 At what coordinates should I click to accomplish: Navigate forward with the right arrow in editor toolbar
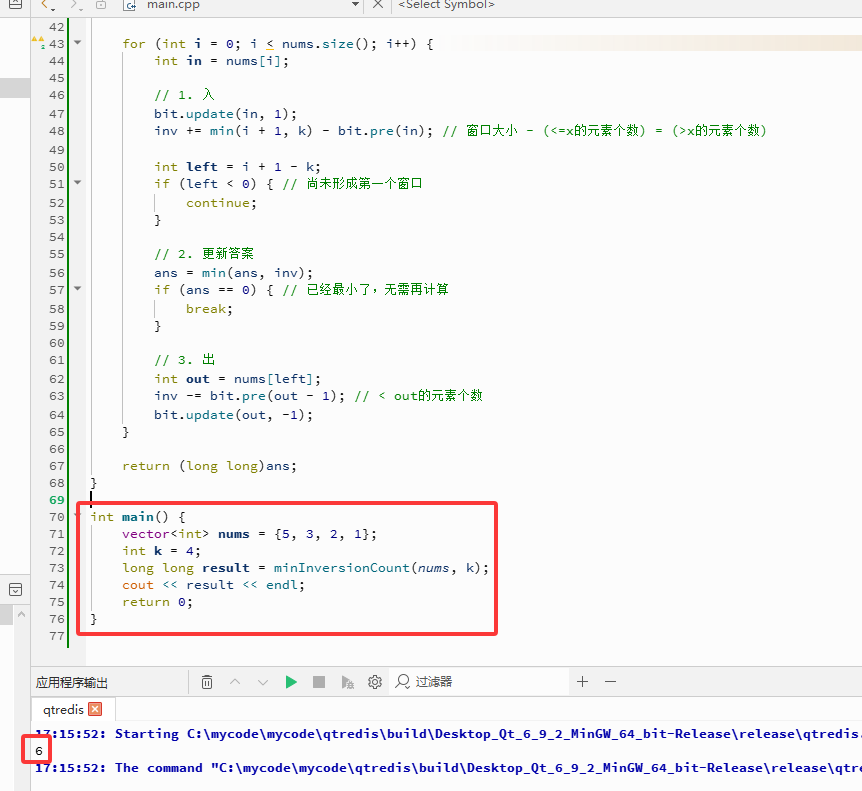tap(75, 5)
